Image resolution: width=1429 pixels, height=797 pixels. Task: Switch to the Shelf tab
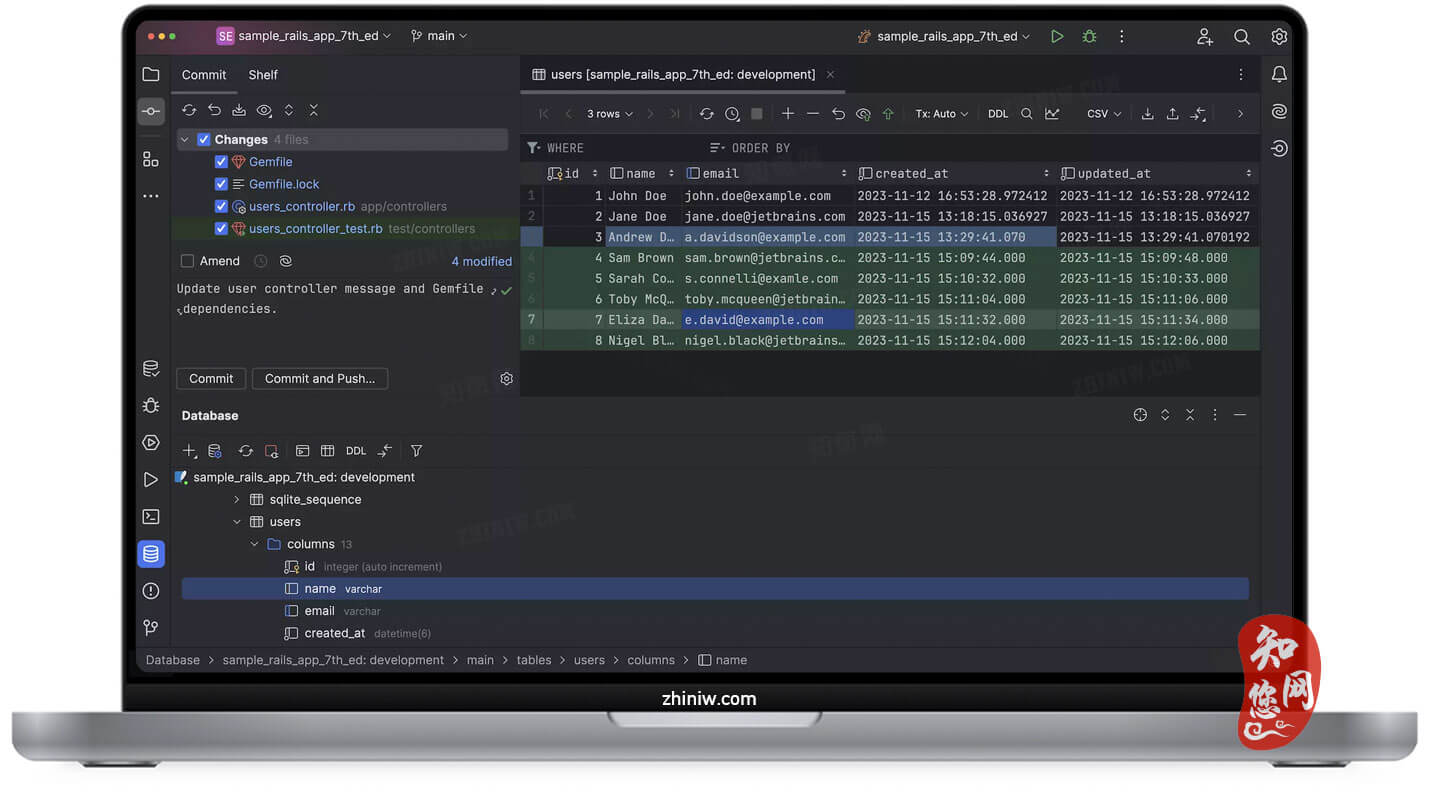[263, 75]
